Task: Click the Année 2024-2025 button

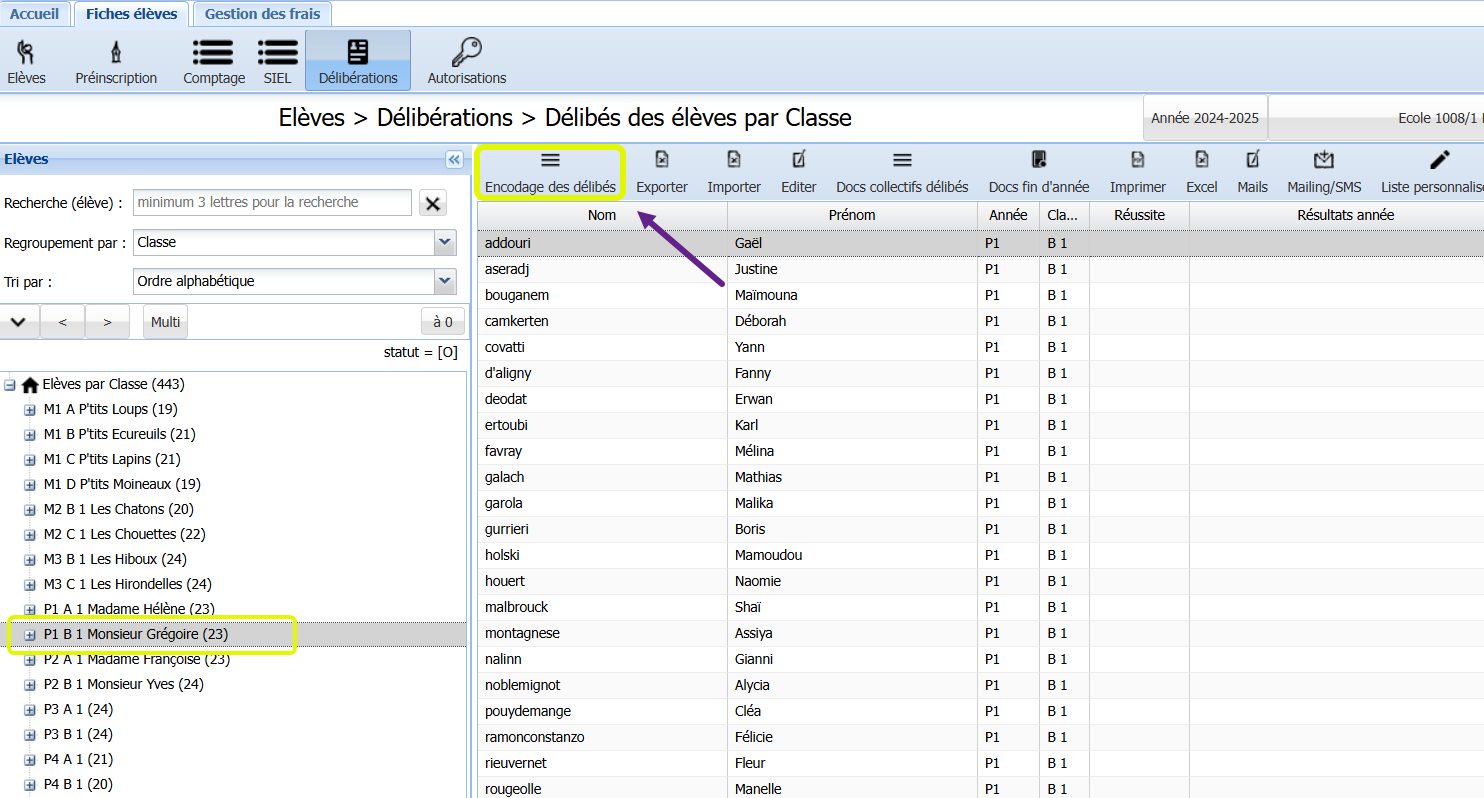Action: (1205, 118)
